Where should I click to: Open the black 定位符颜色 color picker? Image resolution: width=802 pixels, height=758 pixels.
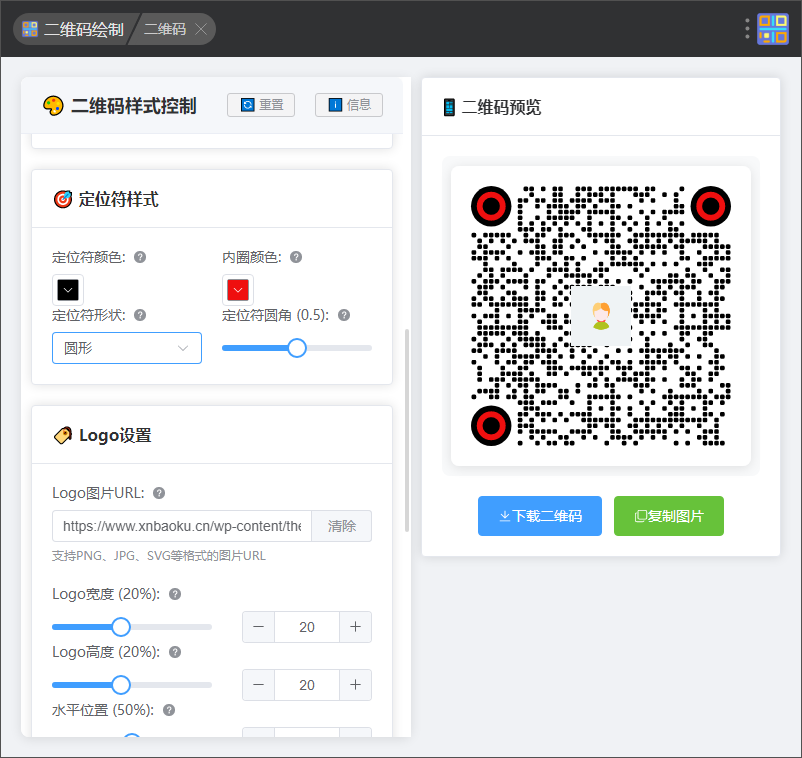tap(68, 290)
